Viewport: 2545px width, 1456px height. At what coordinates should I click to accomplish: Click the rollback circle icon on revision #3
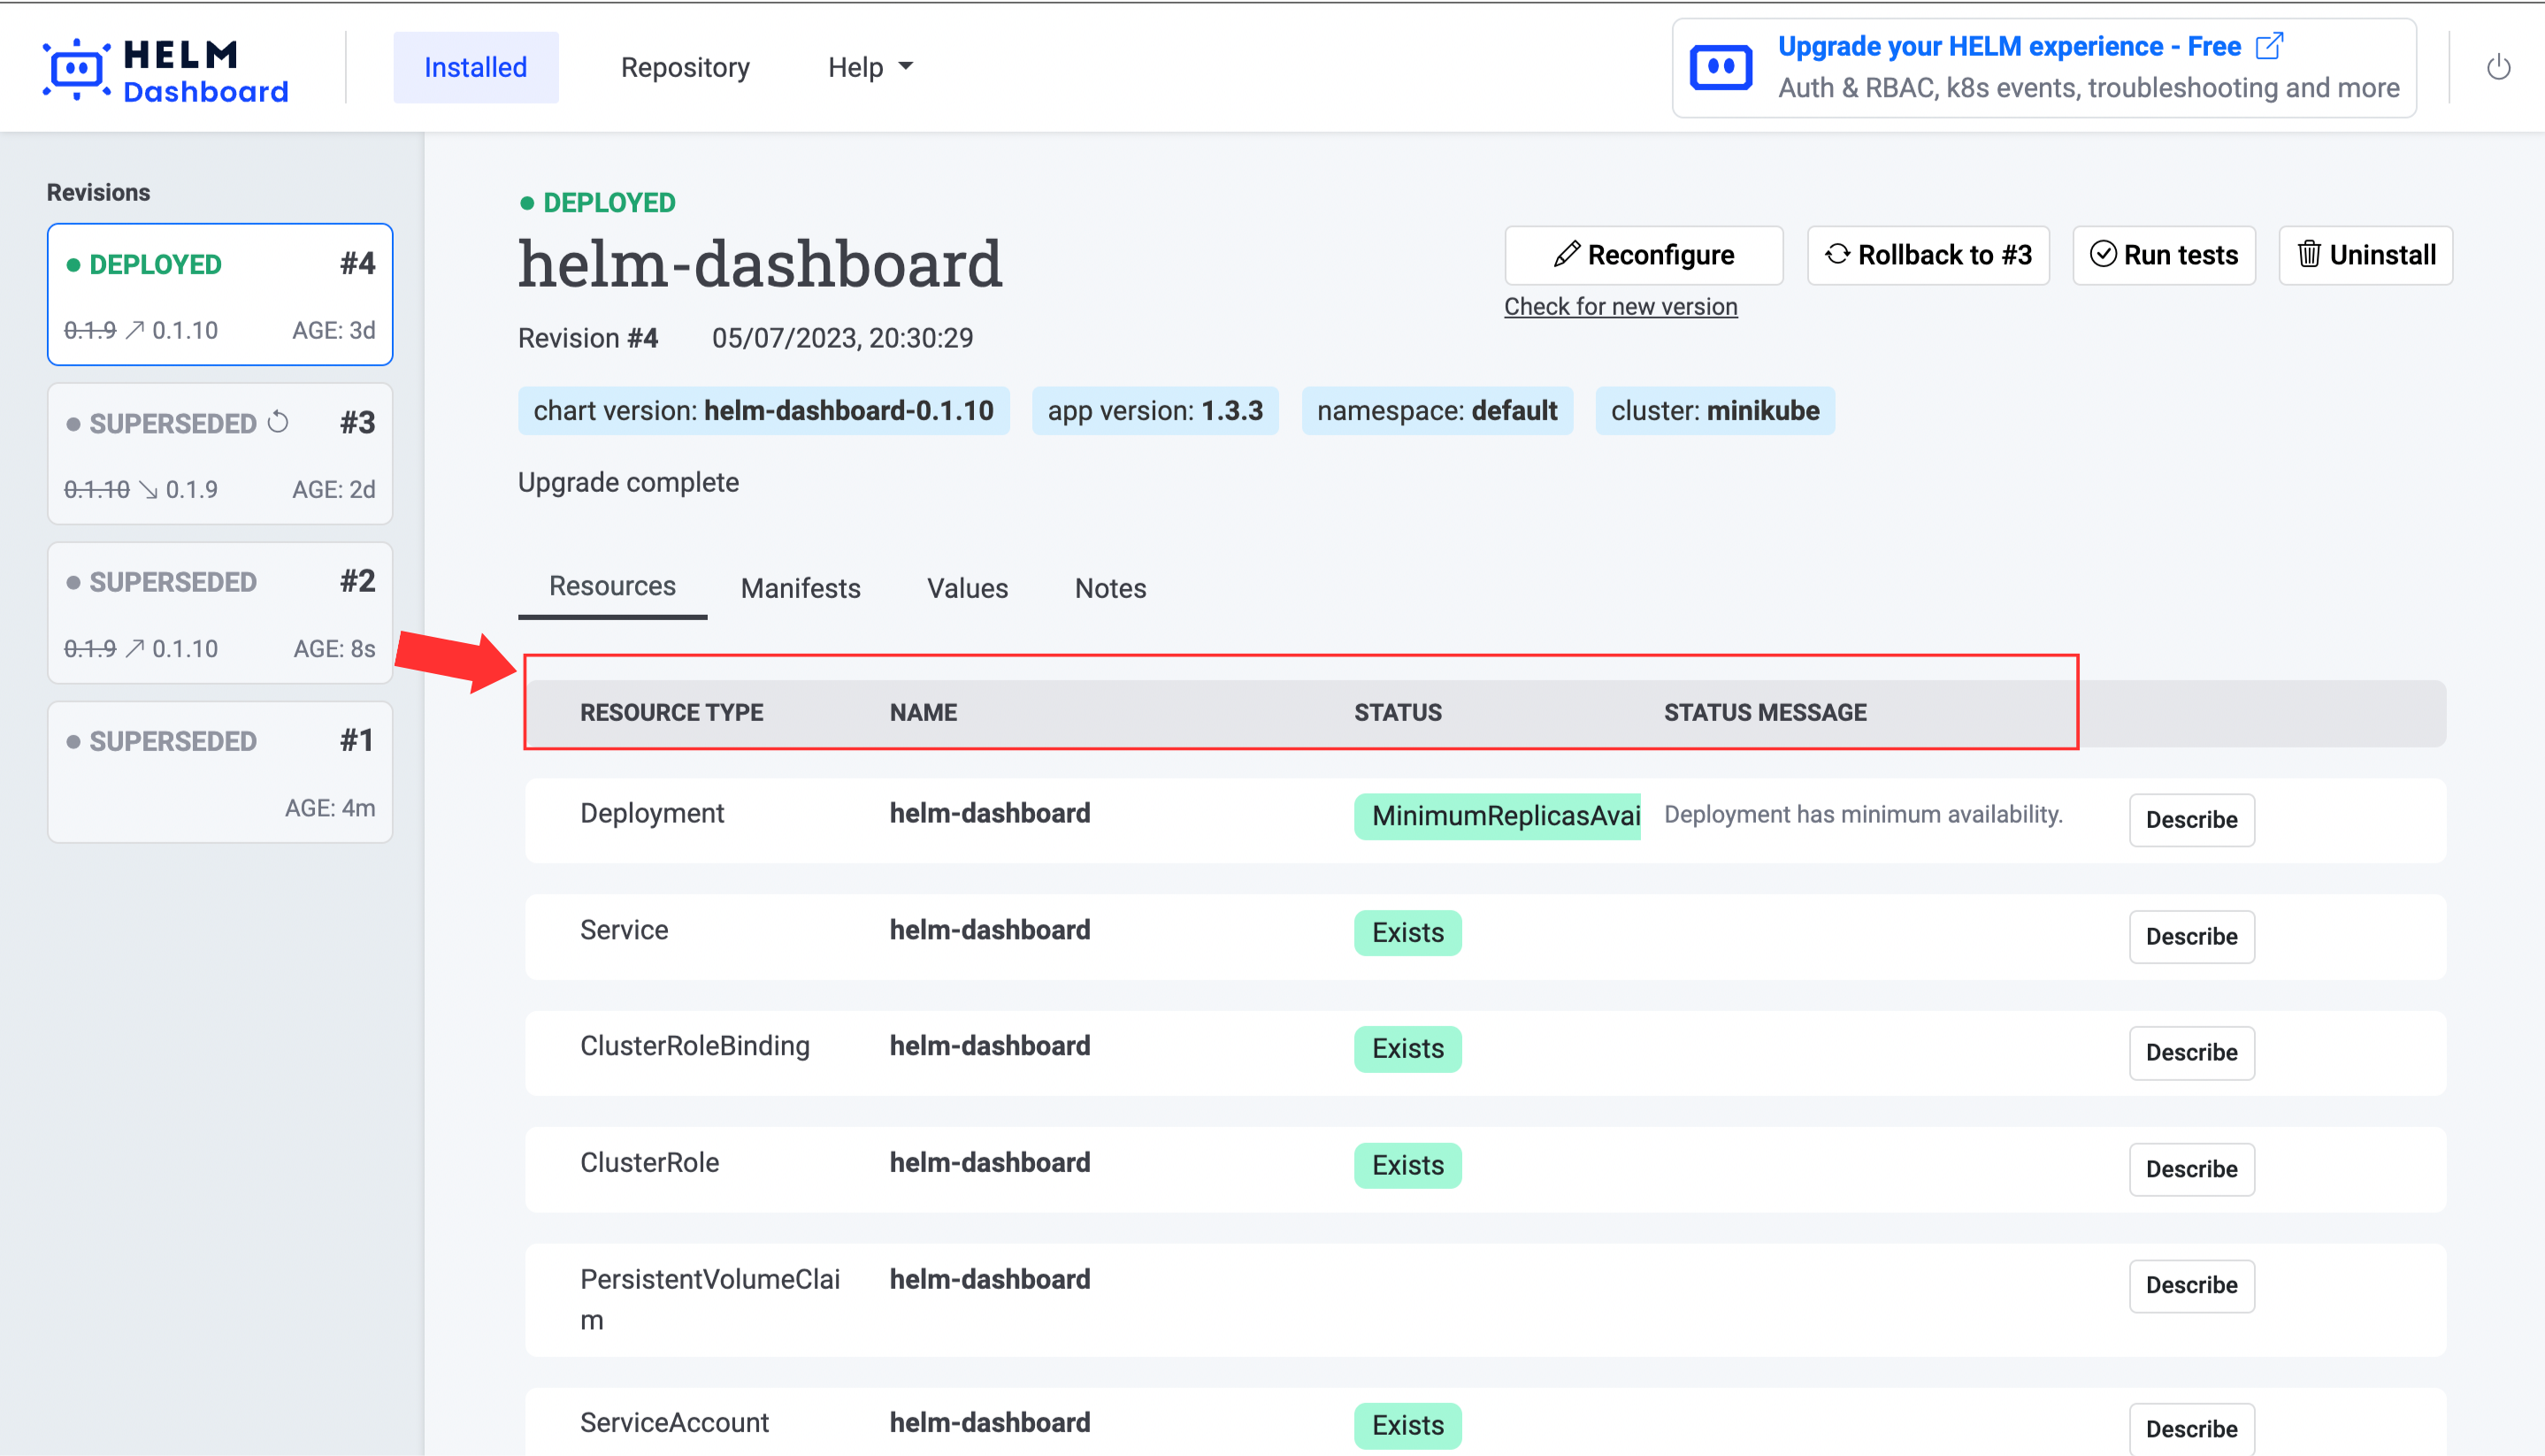pos(279,423)
